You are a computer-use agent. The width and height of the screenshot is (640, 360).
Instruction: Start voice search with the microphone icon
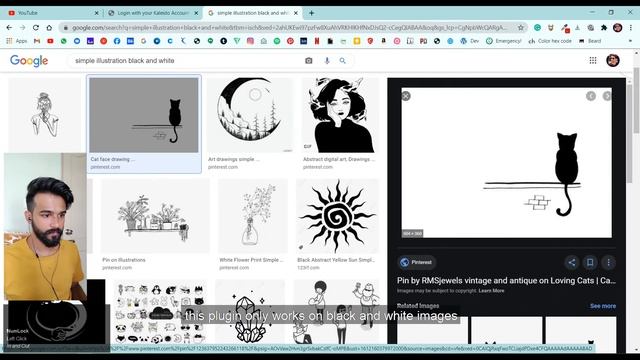point(327,60)
